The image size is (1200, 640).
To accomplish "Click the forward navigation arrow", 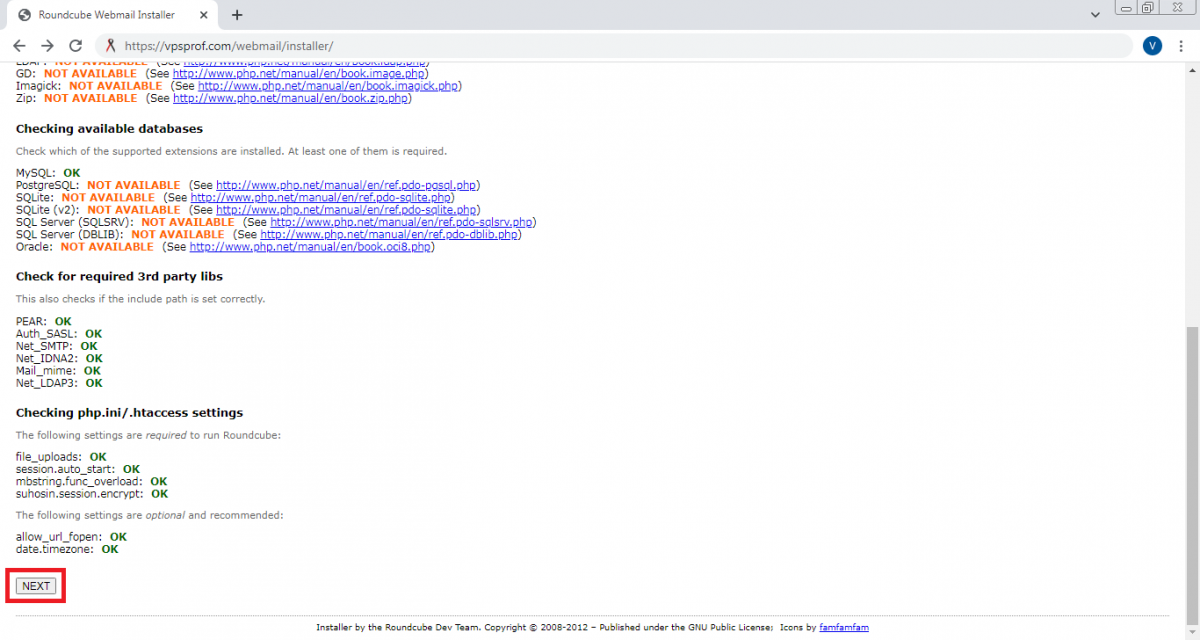I will (x=47, y=45).
